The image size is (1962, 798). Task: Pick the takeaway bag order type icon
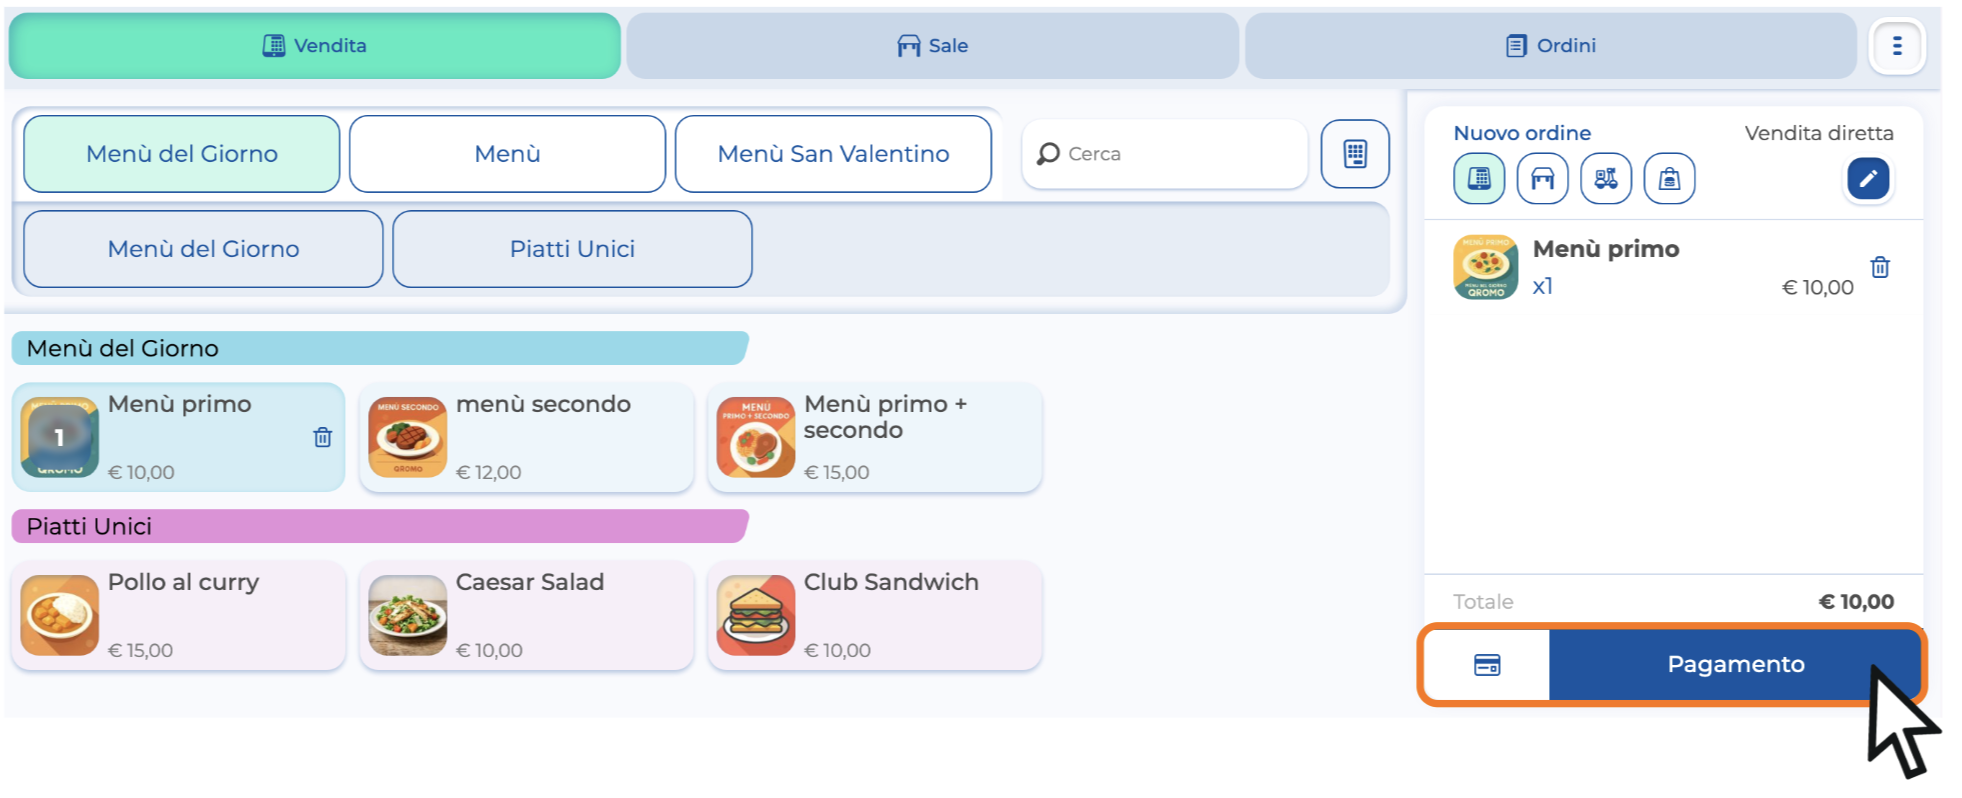[x=1669, y=179]
